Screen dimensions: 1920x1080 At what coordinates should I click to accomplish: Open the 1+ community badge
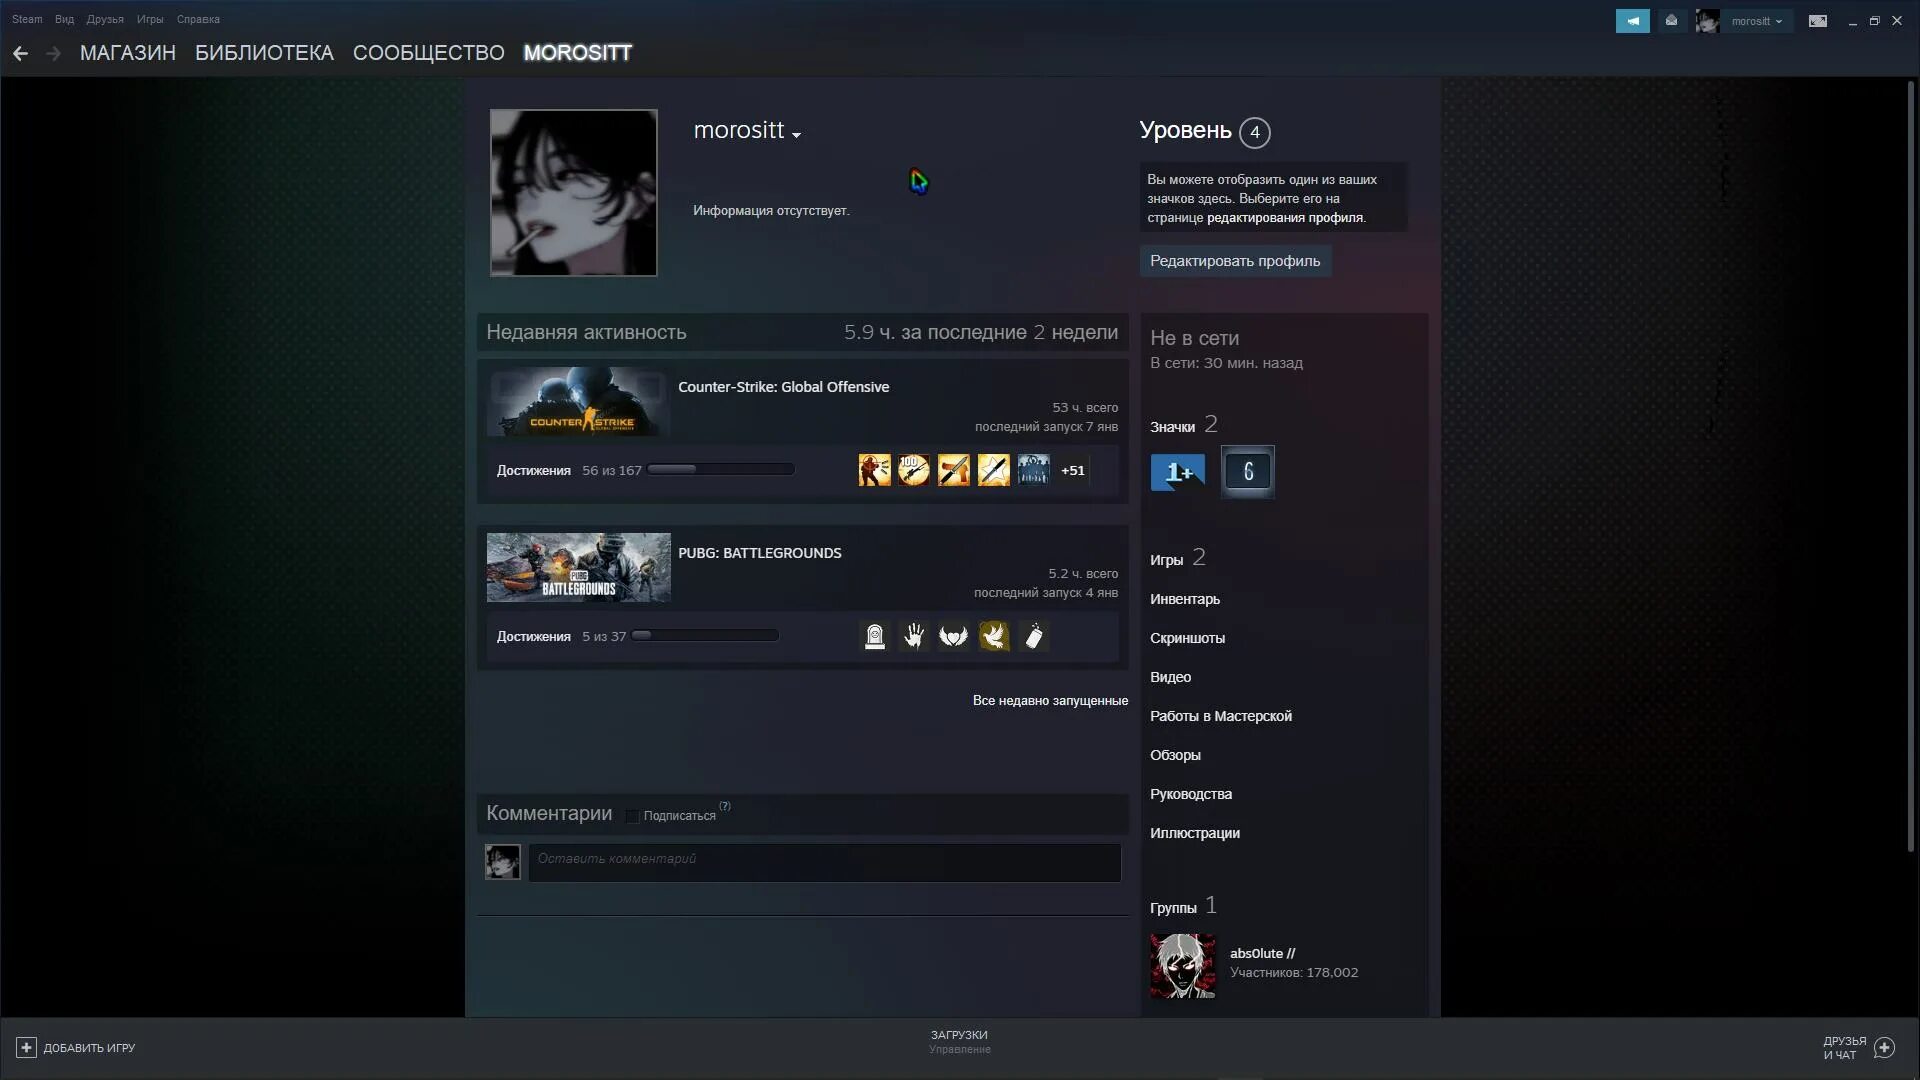point(1177,472)
